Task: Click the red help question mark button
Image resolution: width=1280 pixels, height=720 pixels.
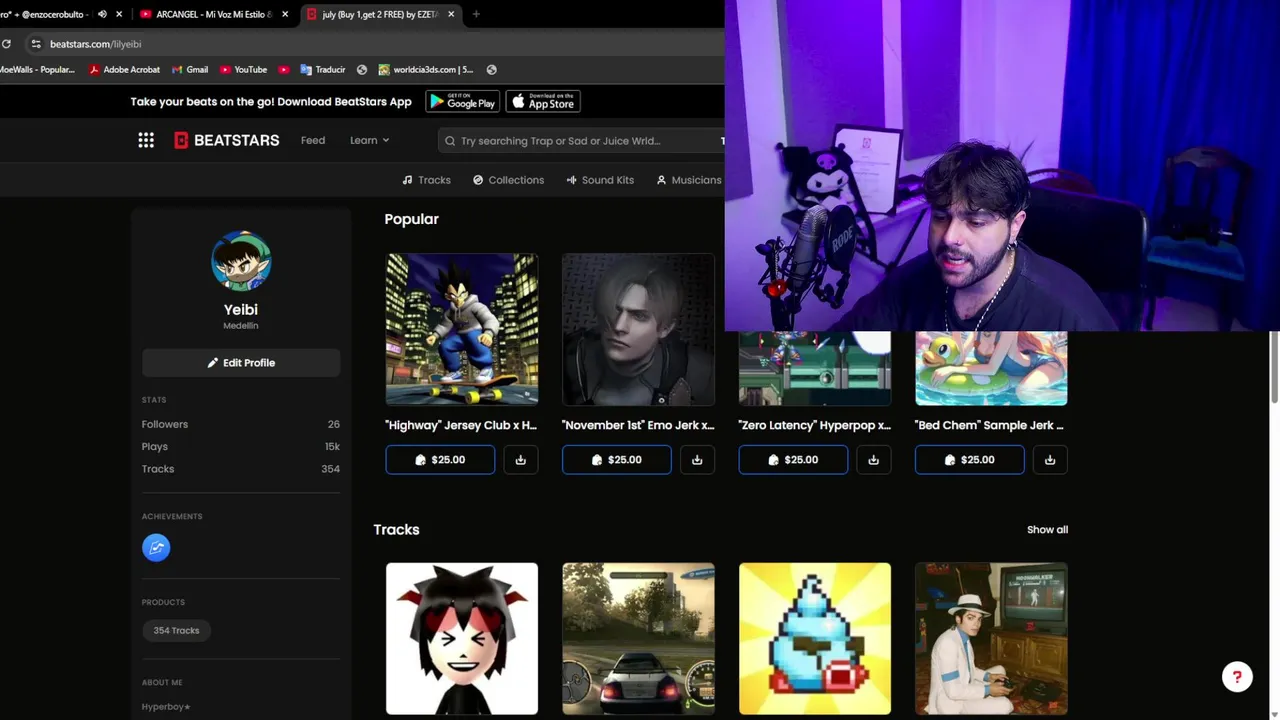Action: coord(1237,677)
